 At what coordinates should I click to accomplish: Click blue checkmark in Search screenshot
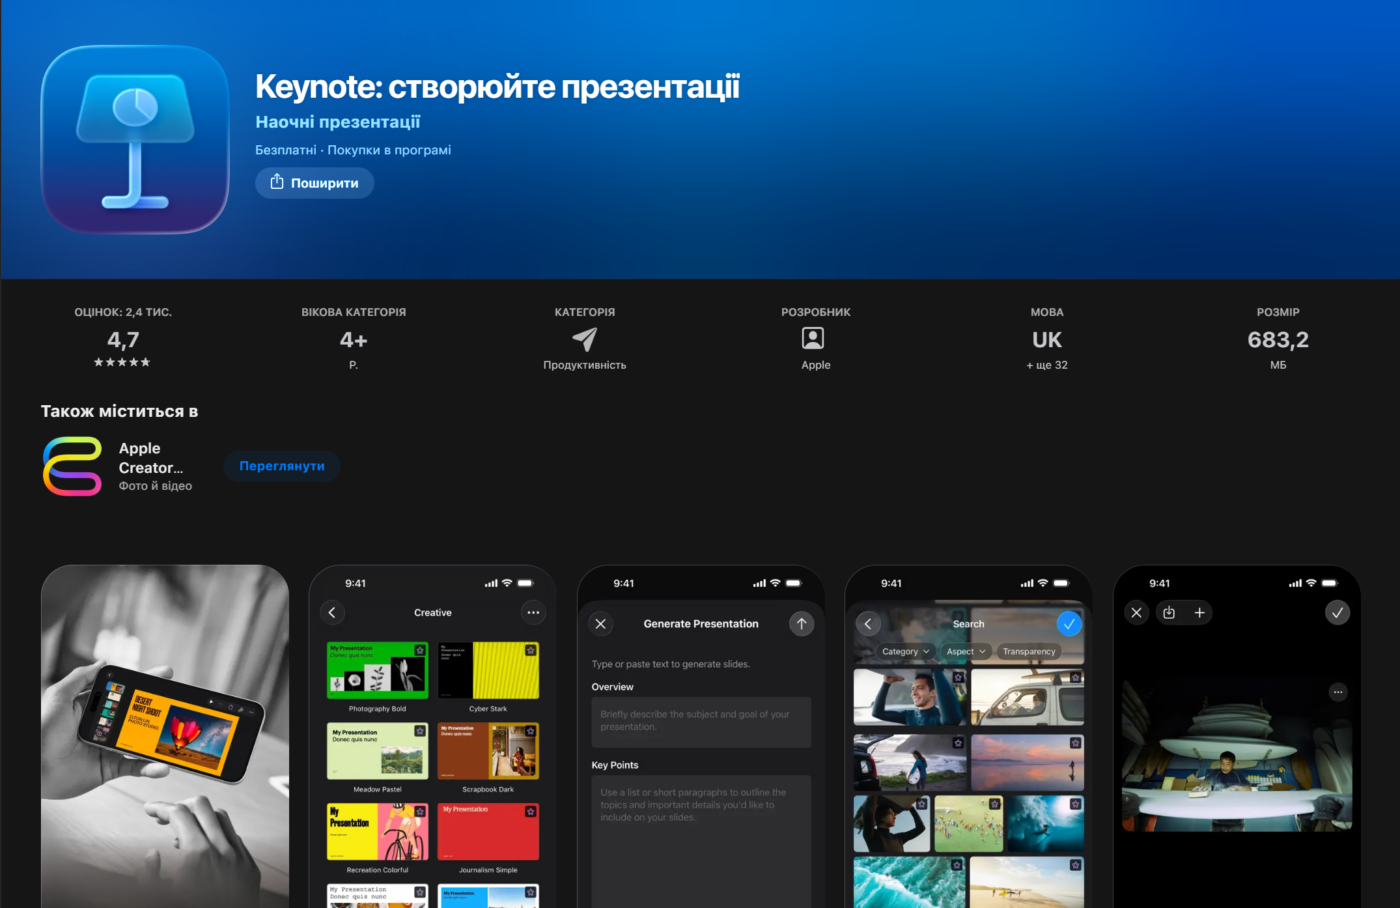1069,624
